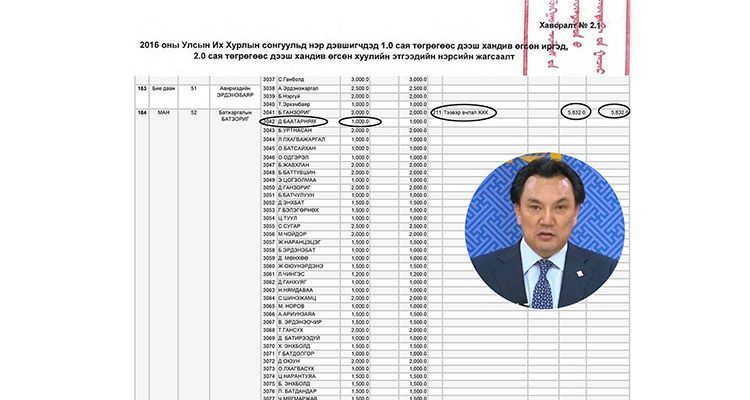Image resolution: width=750 pixels, height=400 pixels.
Task: Click the circled 1,000.0 amount in row 3042
Action: (x=360, y=122)
